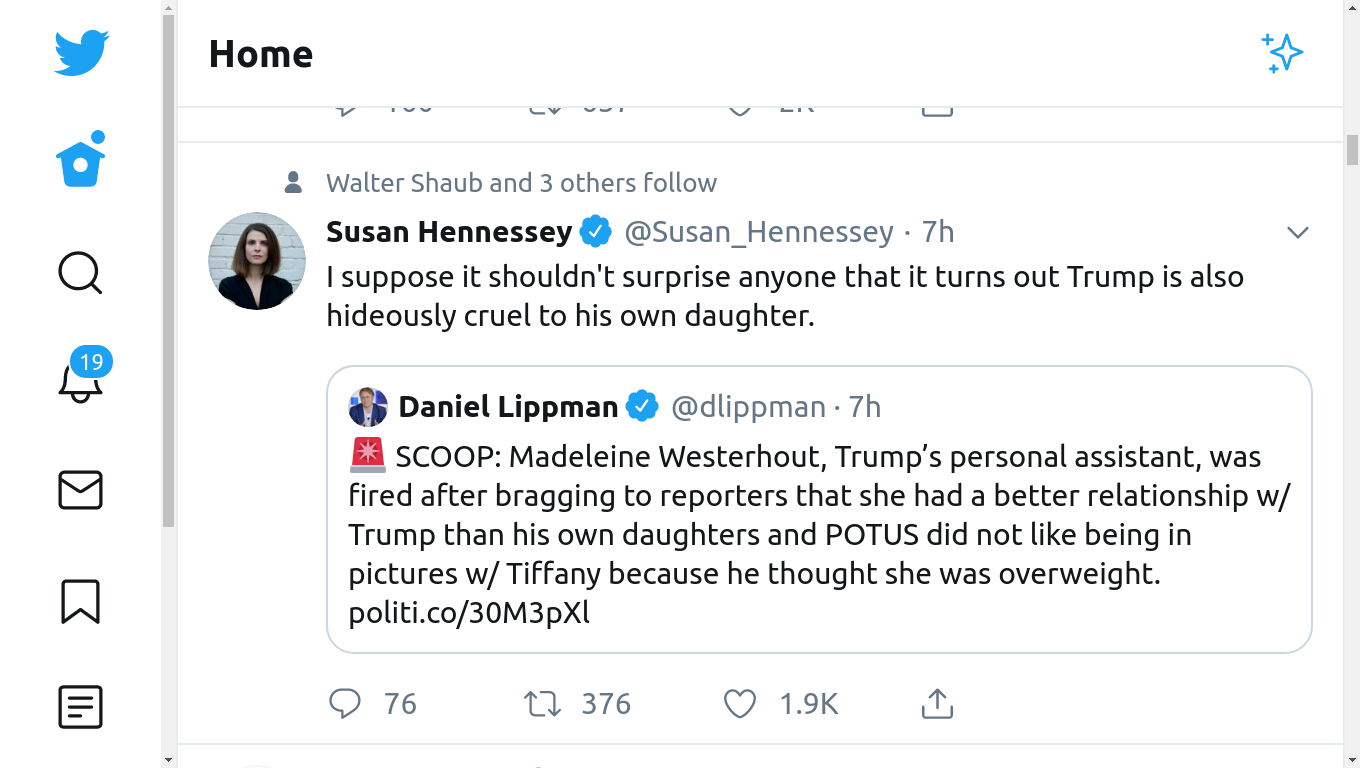
Task: Click the @Susan_Hennessey handle
Action: tap(759, 232)
